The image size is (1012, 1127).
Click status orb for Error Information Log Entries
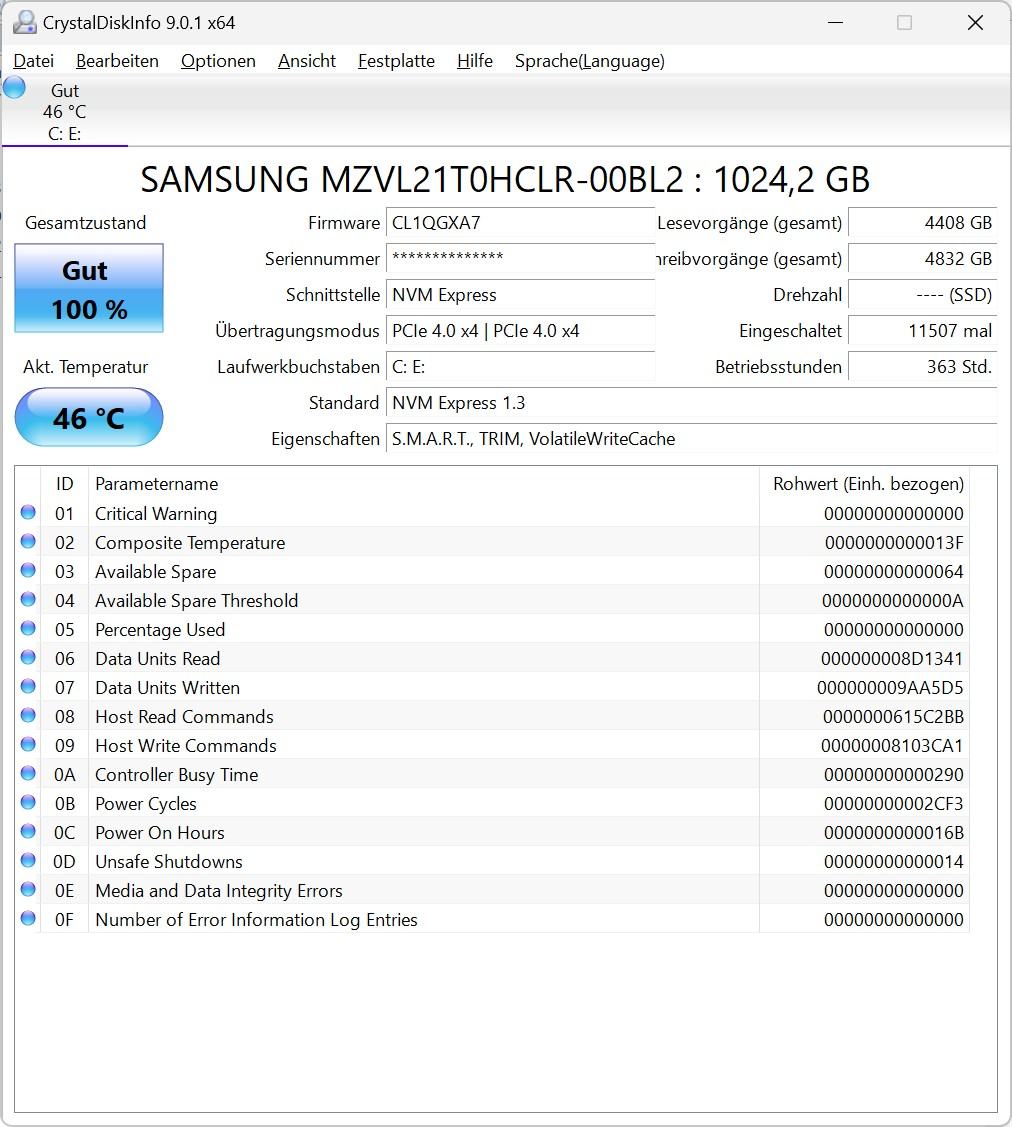28,918
